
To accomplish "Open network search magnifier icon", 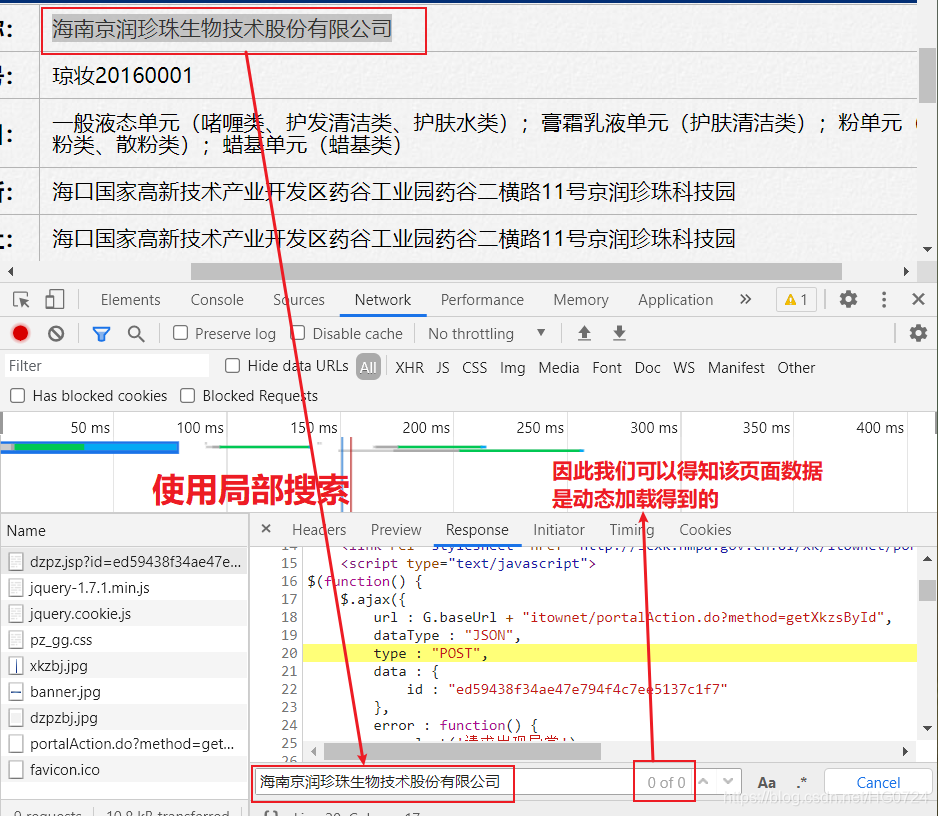I will pyautogui.click(x=136, y=333).
